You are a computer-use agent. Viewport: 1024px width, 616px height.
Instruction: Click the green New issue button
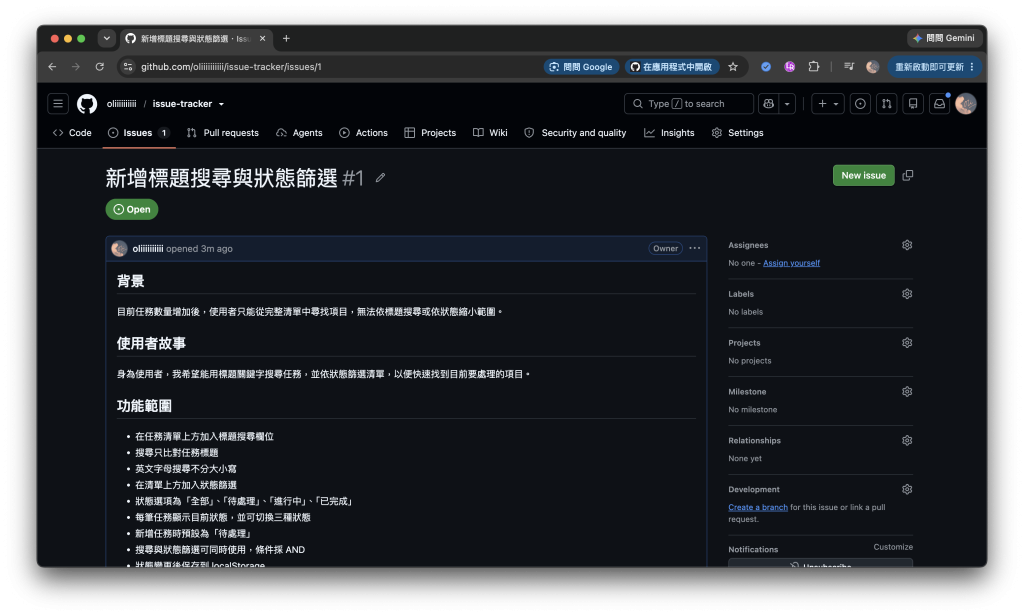point(863,175)
